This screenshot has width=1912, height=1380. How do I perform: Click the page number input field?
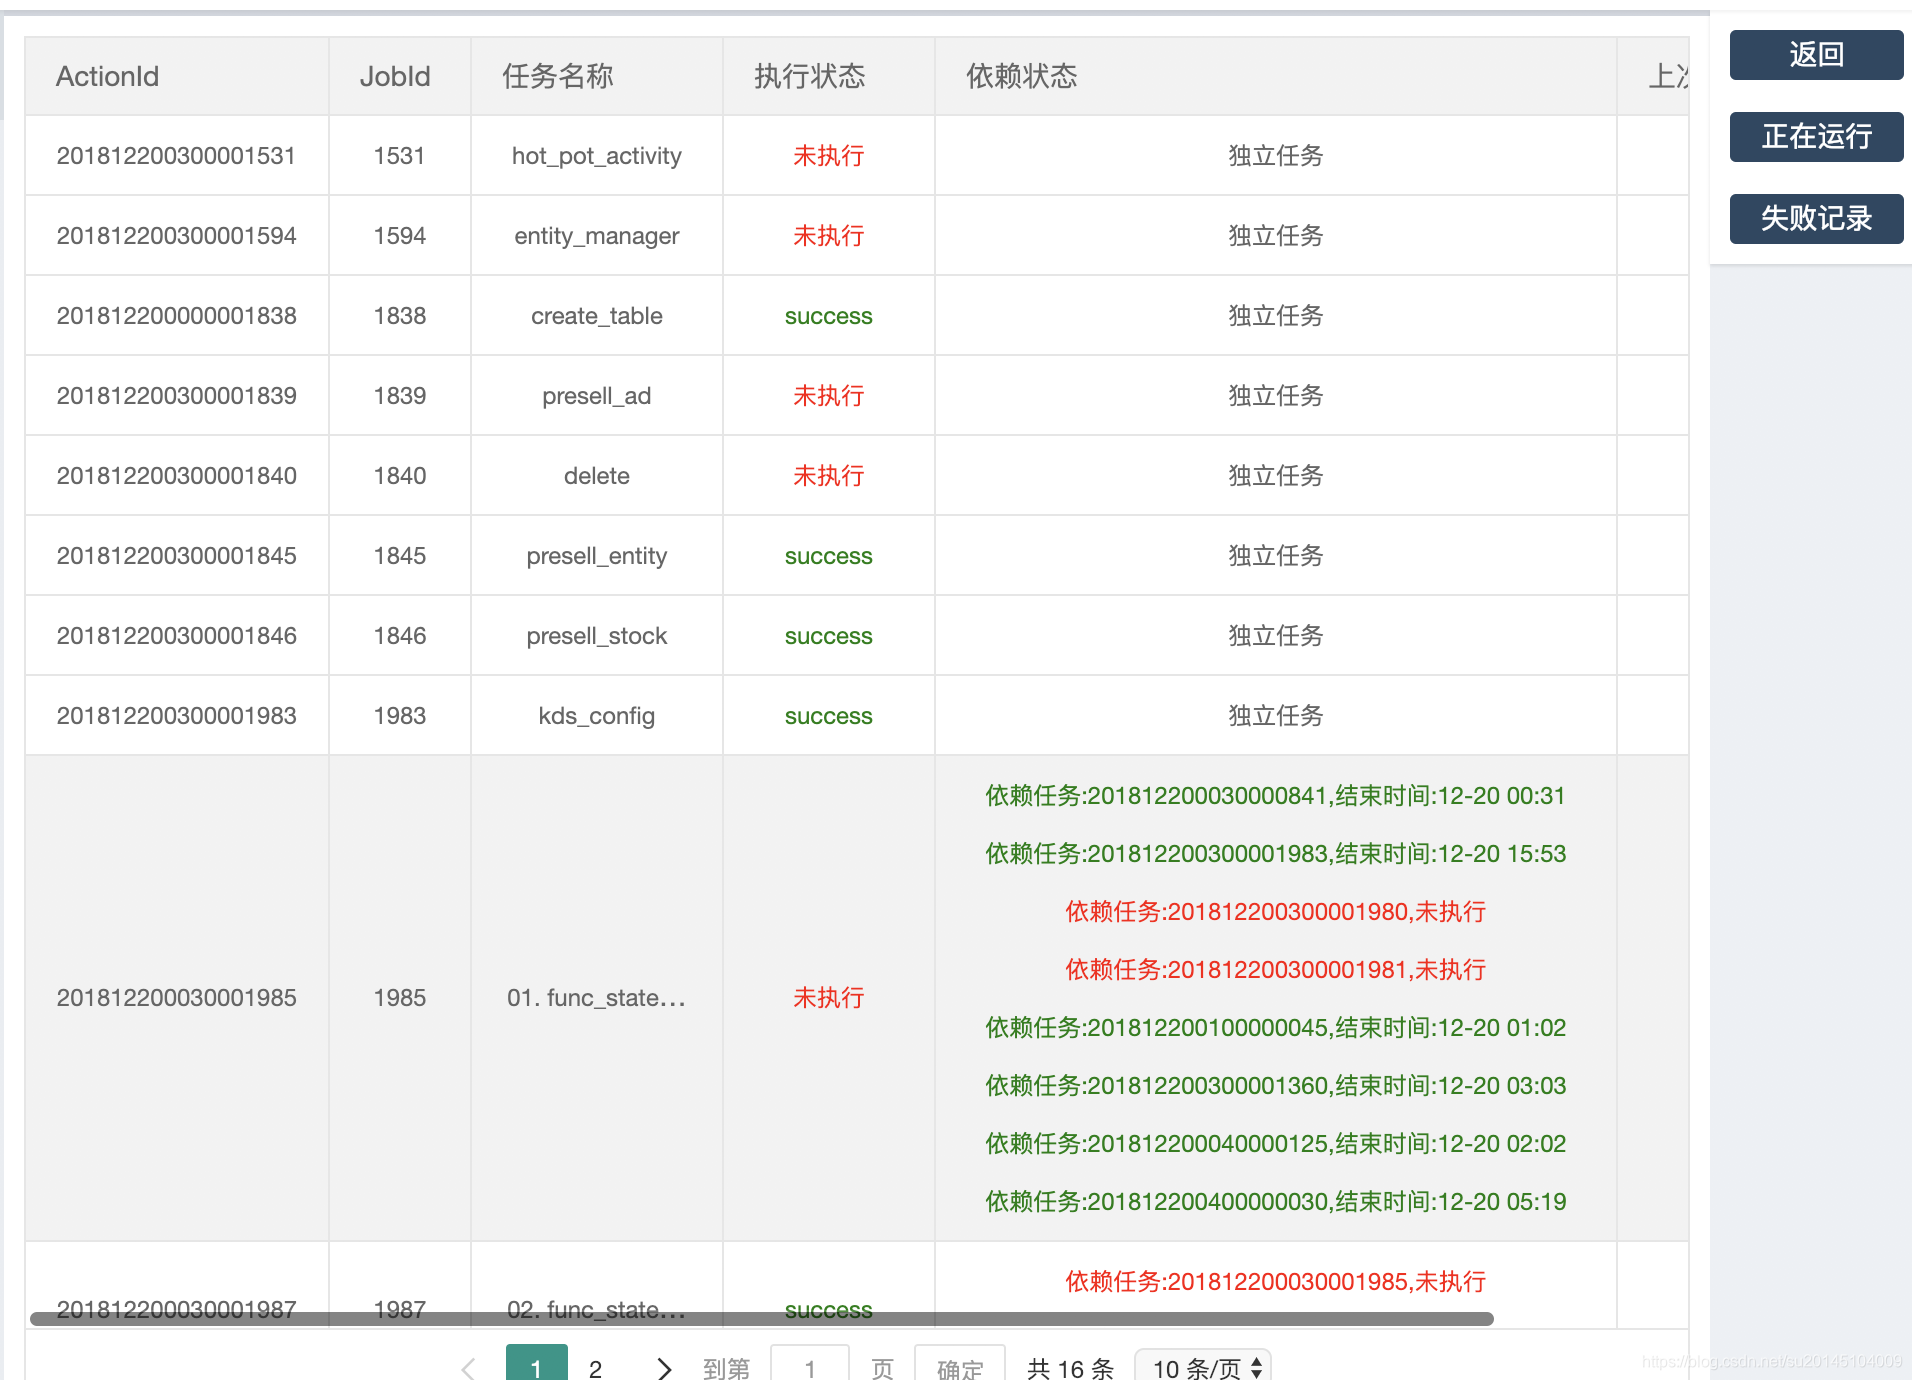pos(810,1364)
